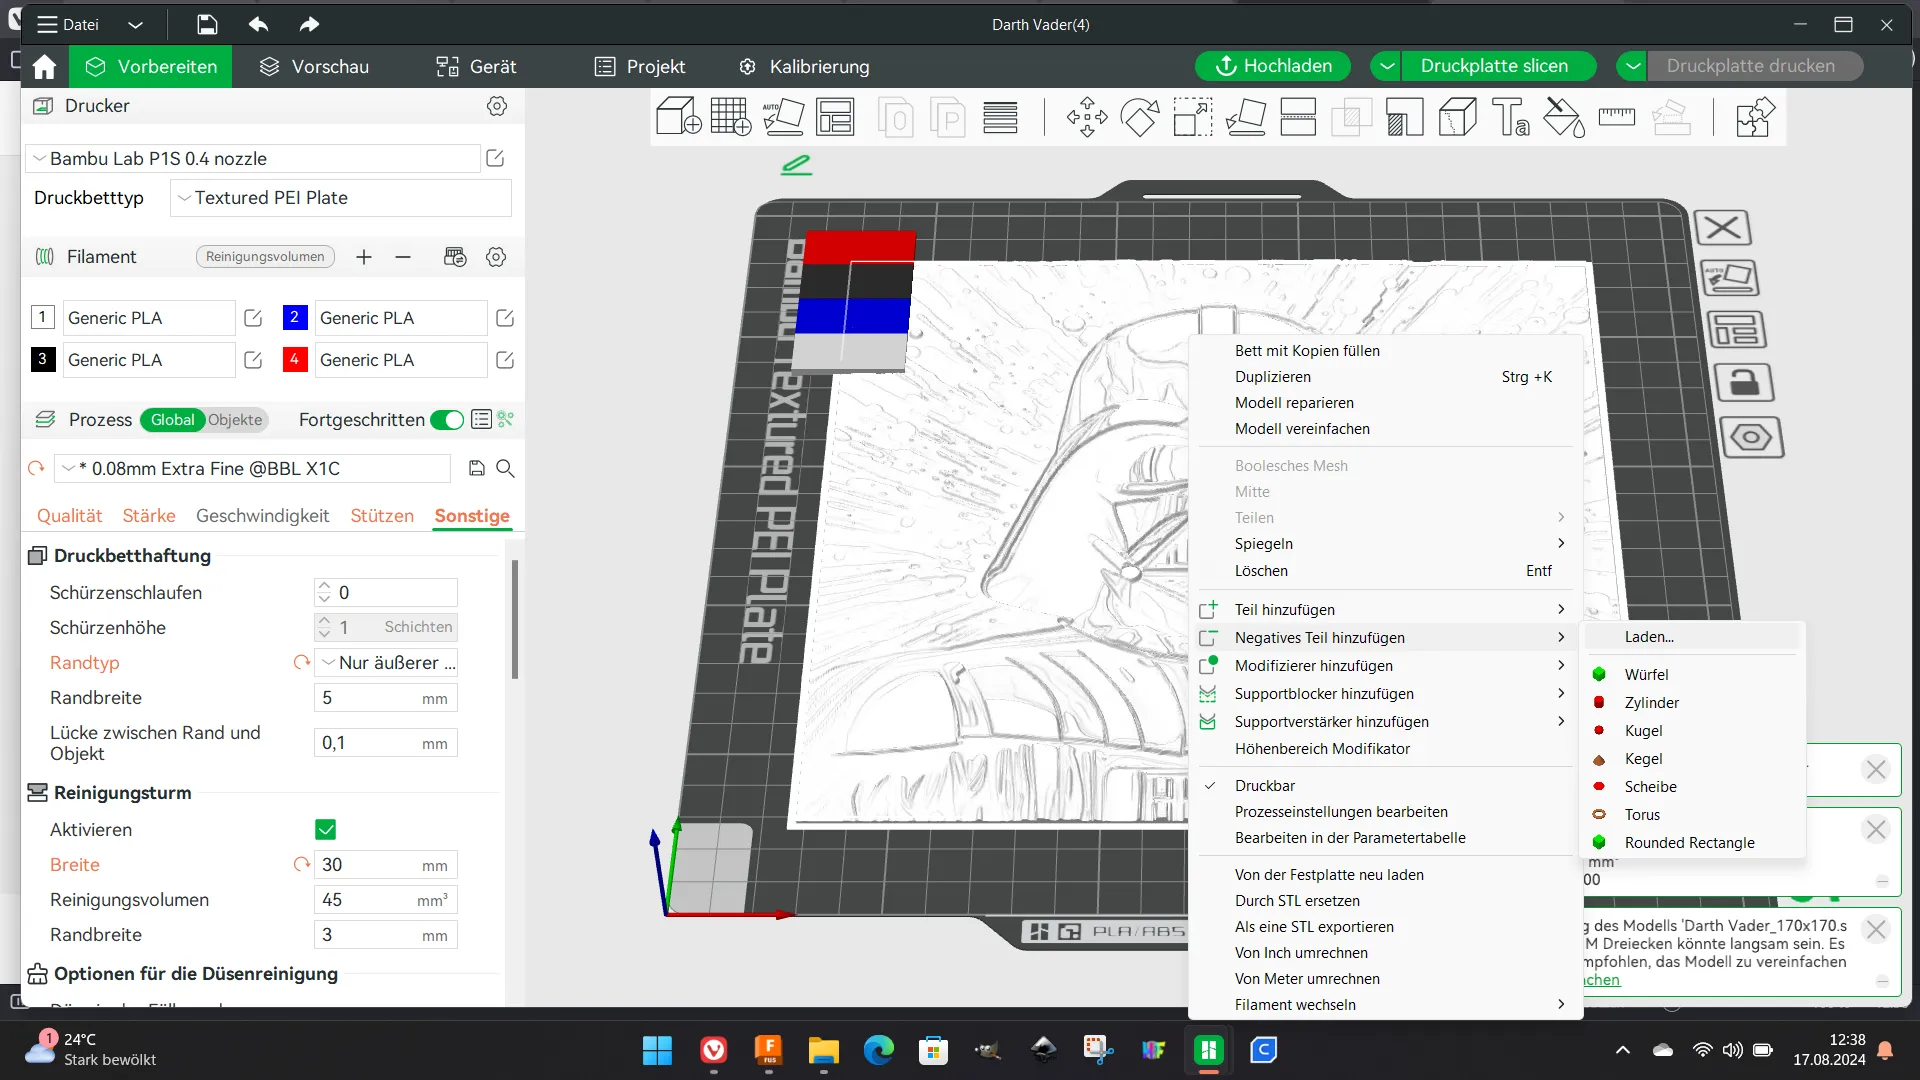Click the undo arrow
The width and height of the screenshot is (1920, 1080).
click(258, 24)
